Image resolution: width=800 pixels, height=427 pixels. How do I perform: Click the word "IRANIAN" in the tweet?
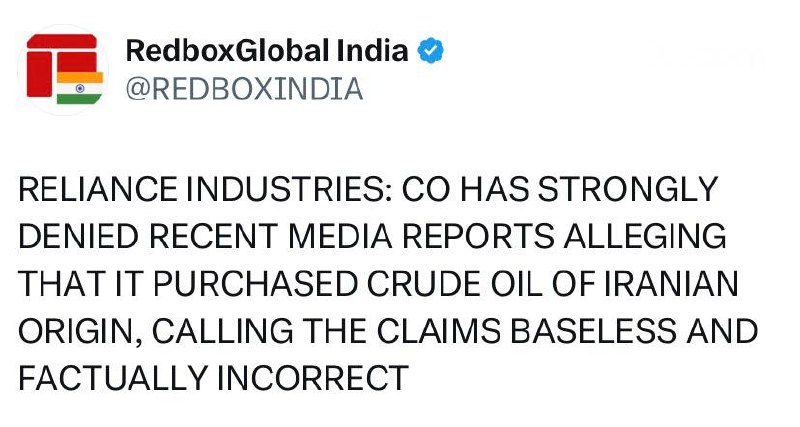tap(667, 285)
